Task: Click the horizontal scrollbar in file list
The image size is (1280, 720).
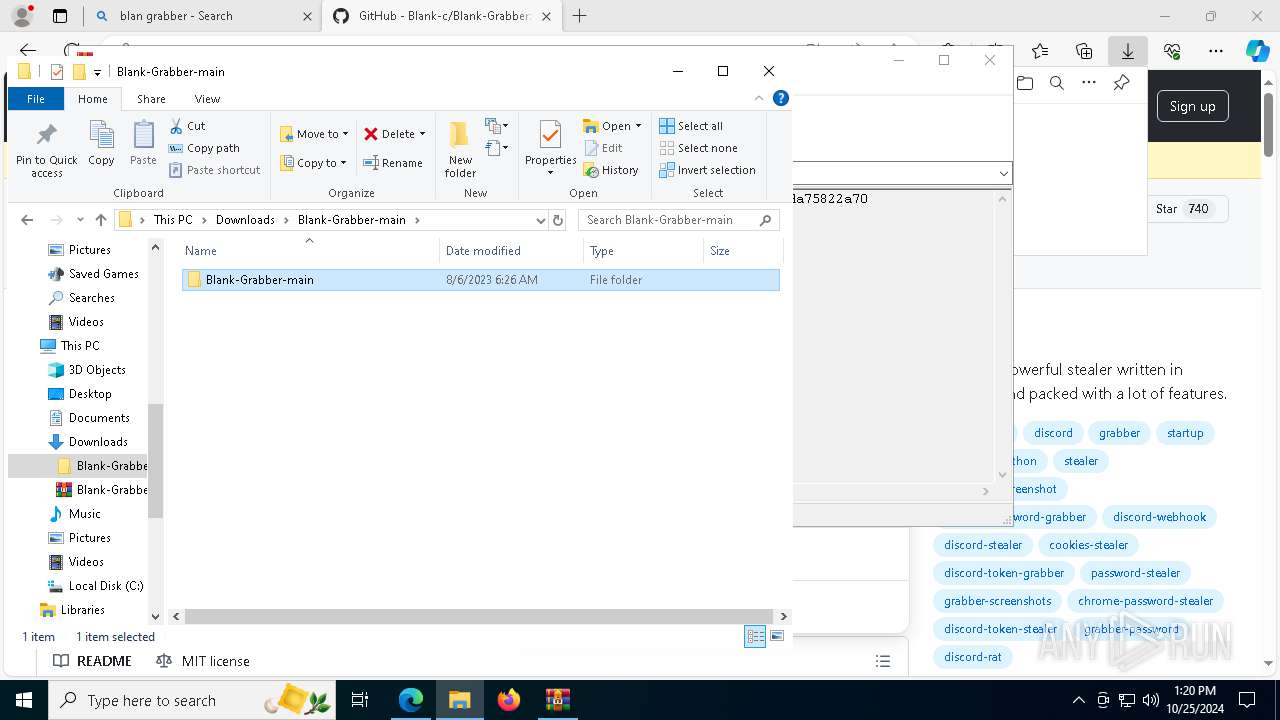Action: 479,616
